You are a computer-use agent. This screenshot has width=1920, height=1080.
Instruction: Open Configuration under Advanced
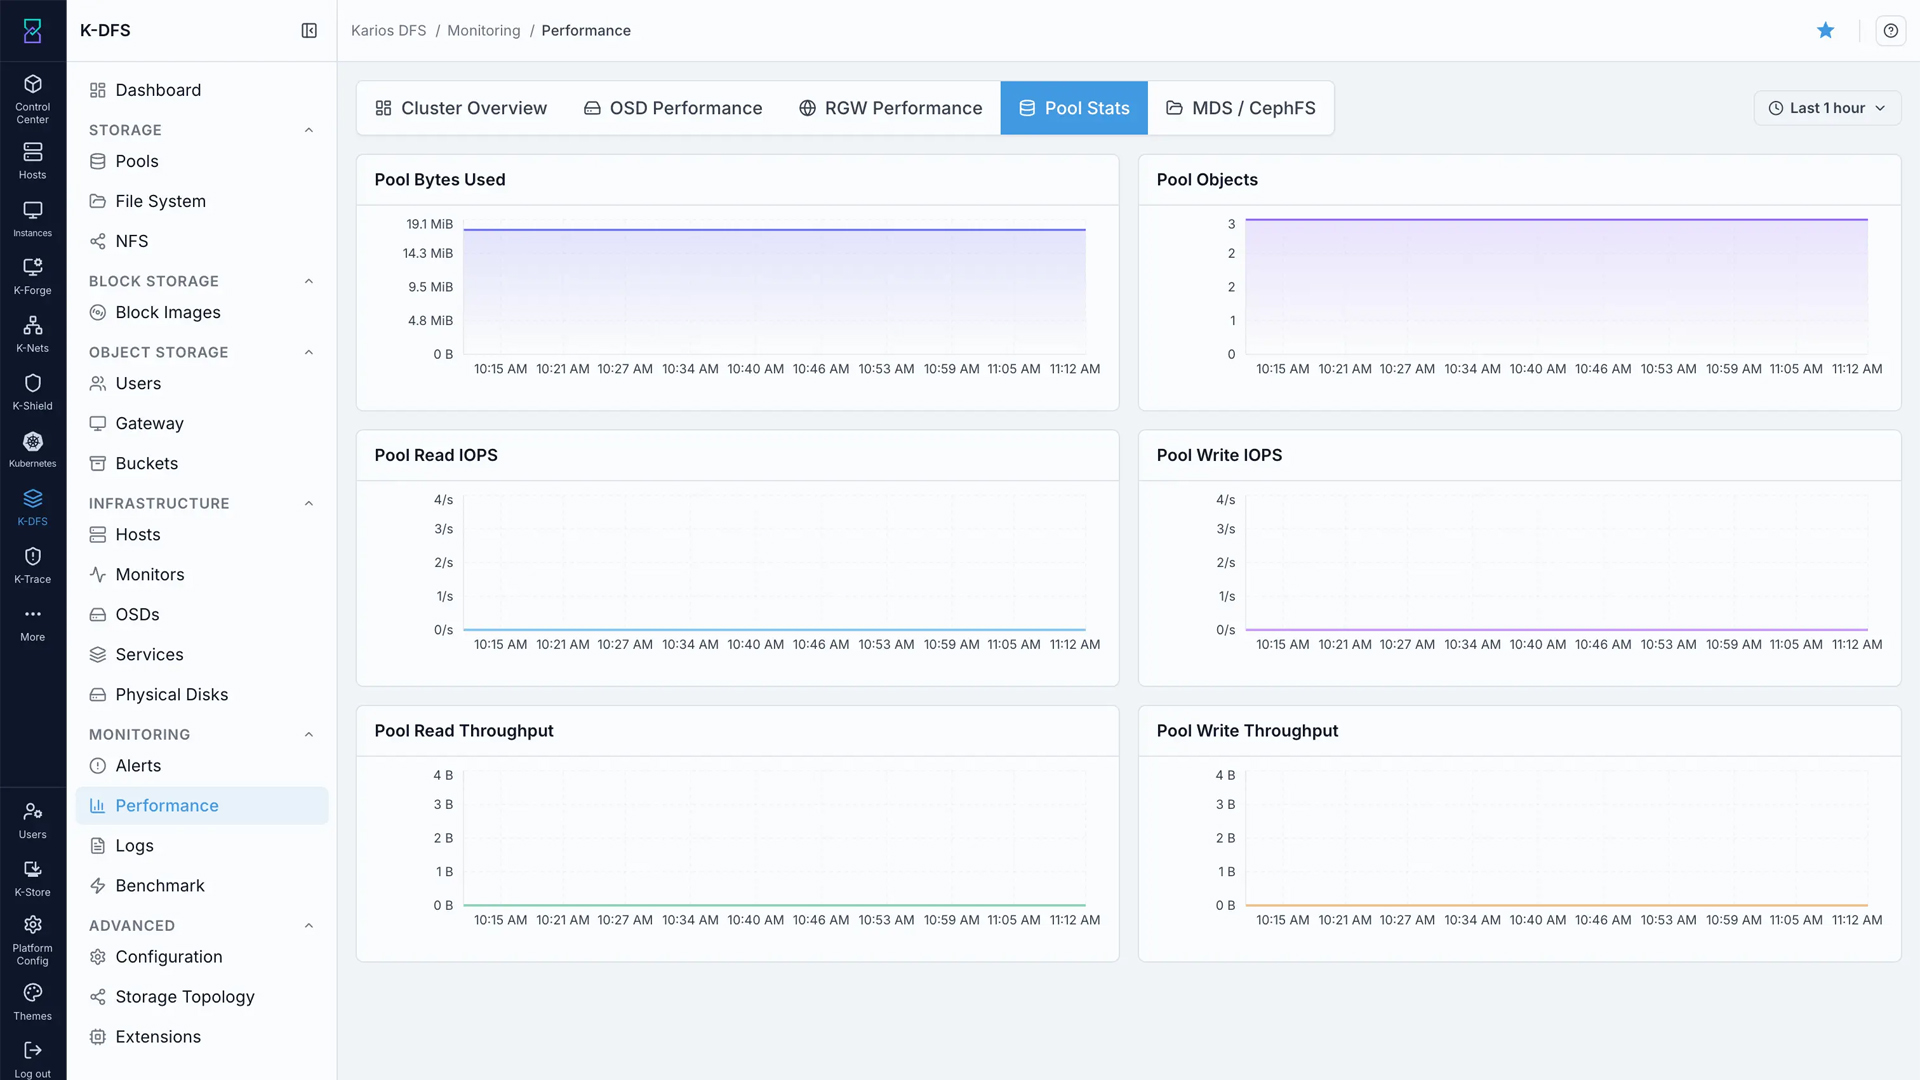click(202, 956)
